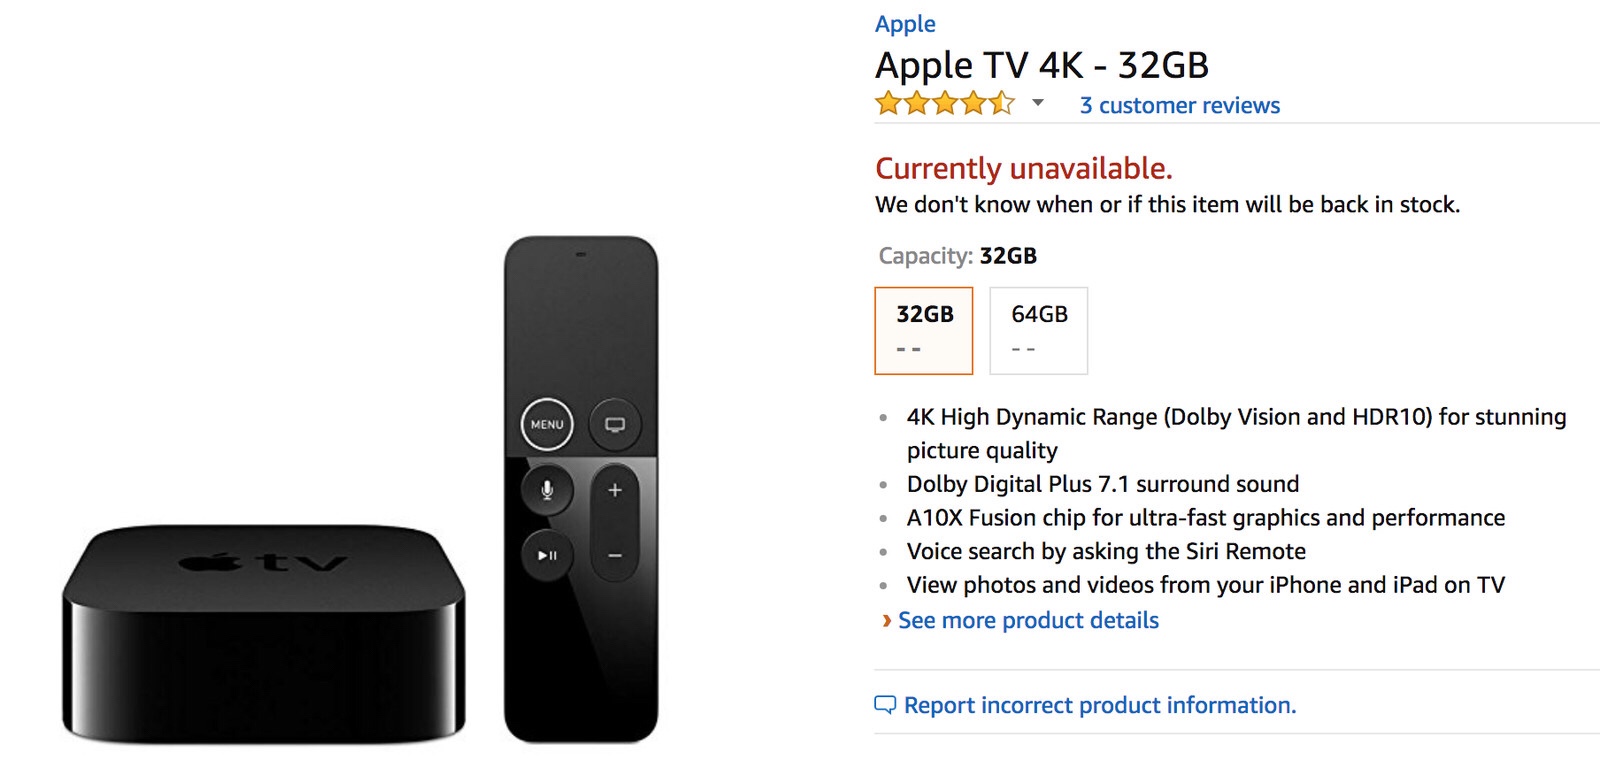
Task: Click the Apple tv logo on the box
Action: (263, 562)
